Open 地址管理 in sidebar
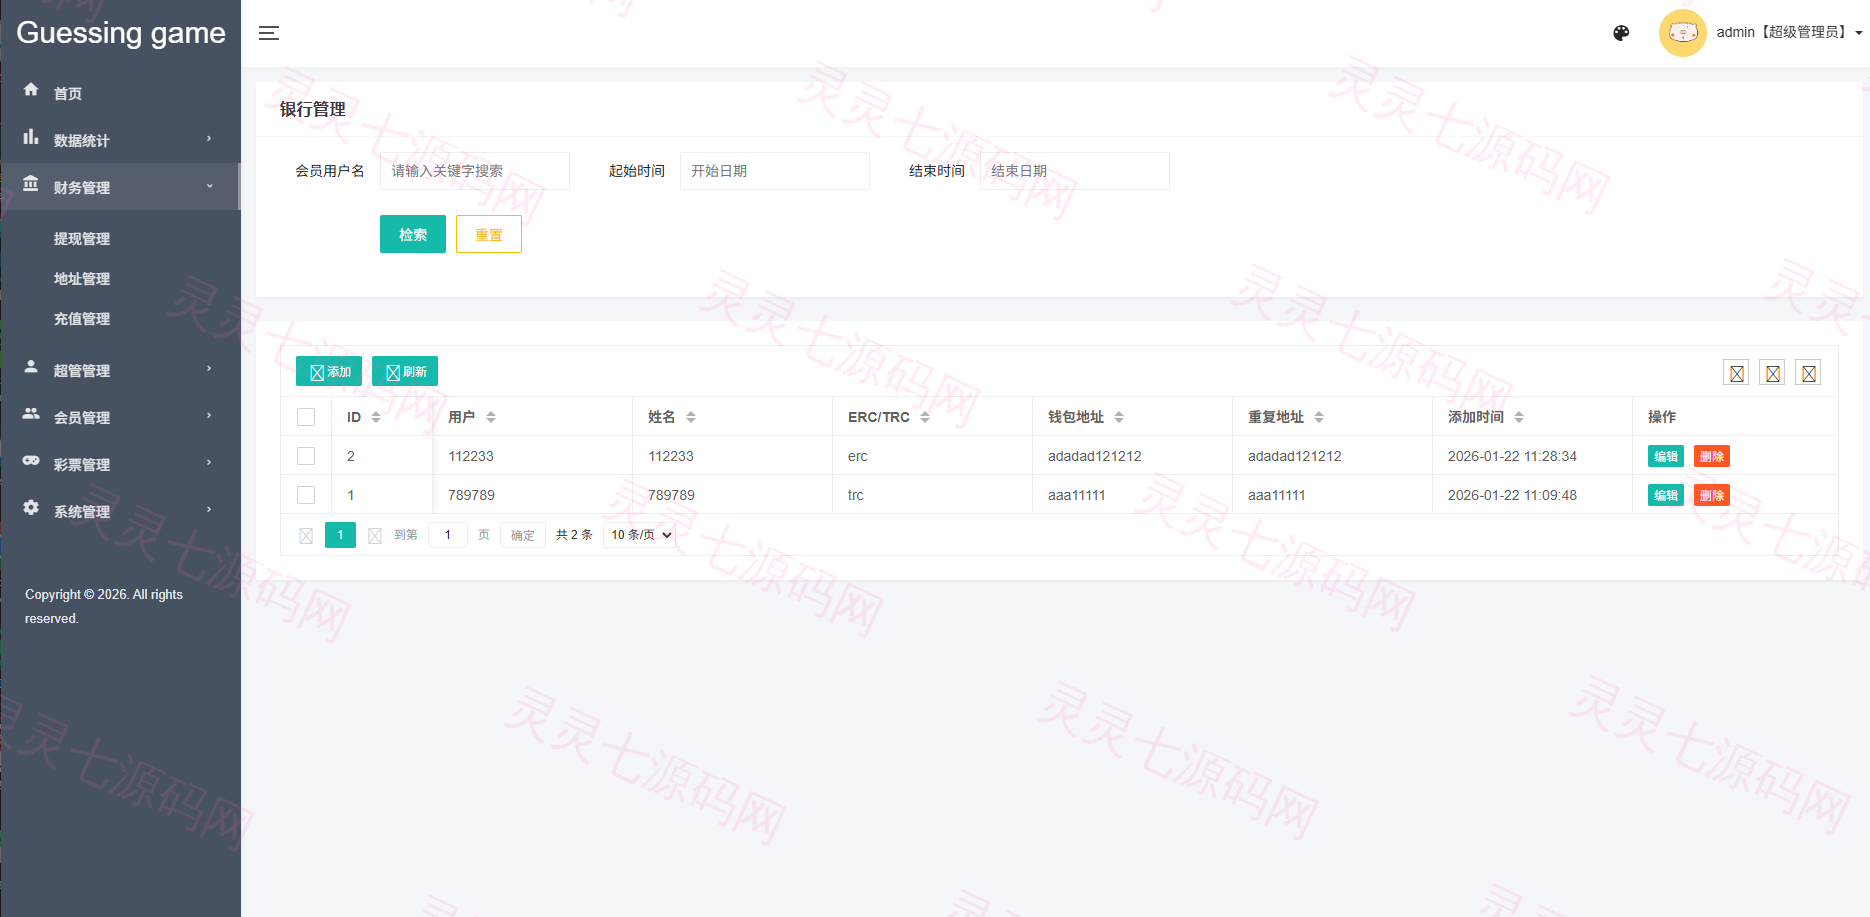This screenshot has height=917, width=1870. [x=82, y=279]
